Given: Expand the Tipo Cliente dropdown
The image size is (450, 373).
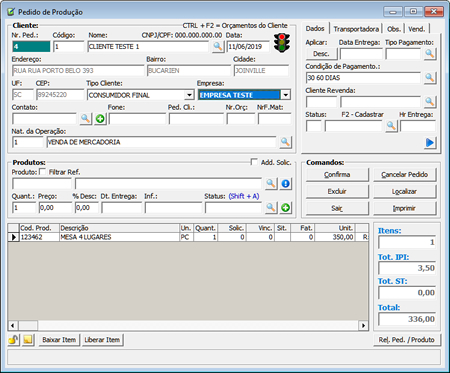Looking at the screenshot, I should coord(189,95).
